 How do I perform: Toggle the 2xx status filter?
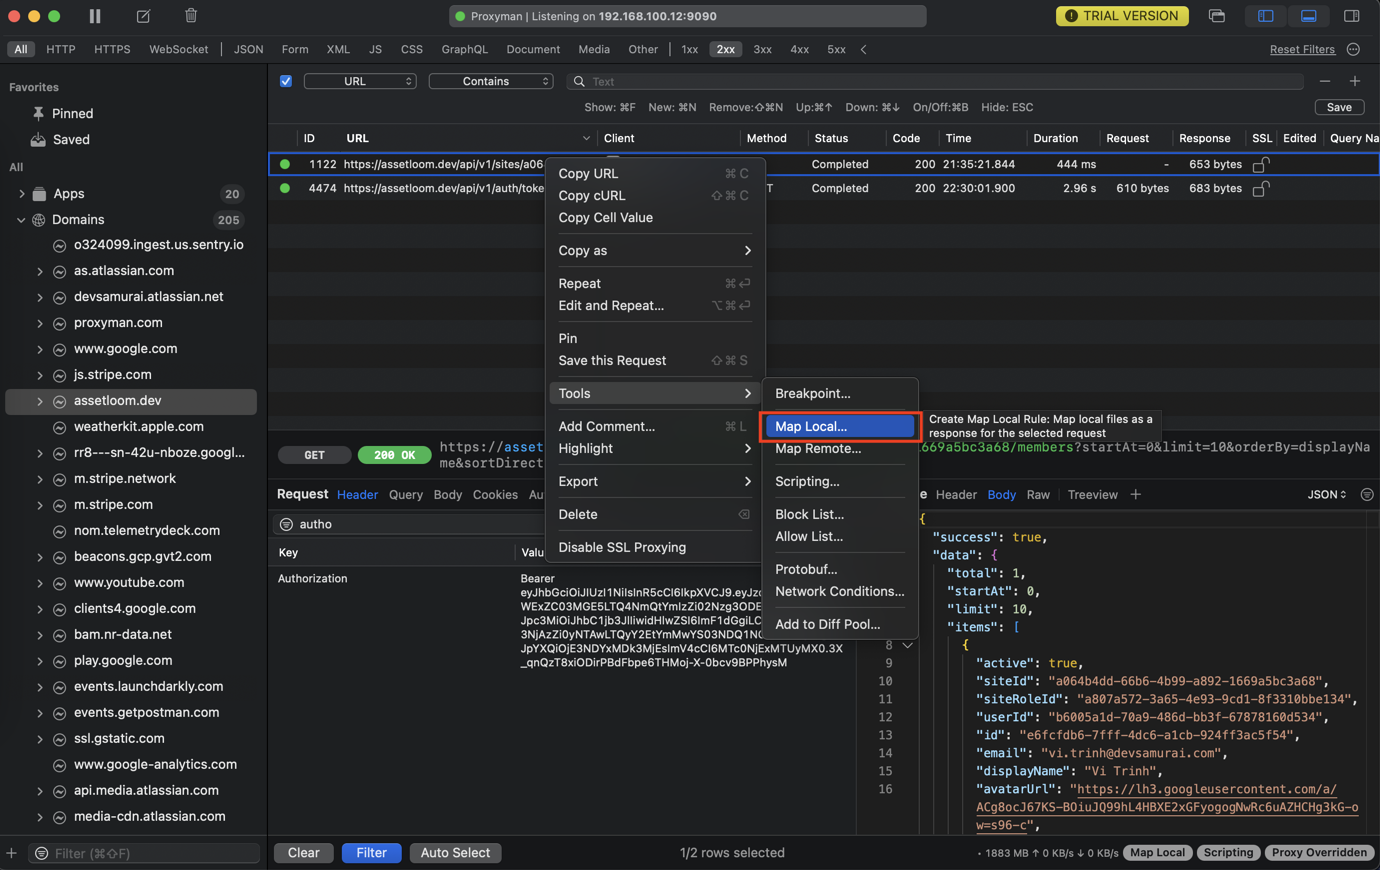(726, 49)
